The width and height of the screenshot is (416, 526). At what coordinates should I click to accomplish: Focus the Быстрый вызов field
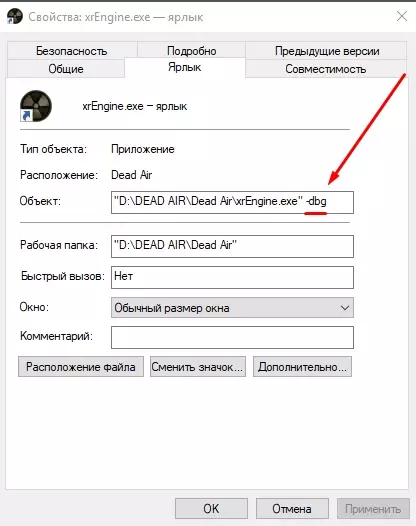point(232,277)
